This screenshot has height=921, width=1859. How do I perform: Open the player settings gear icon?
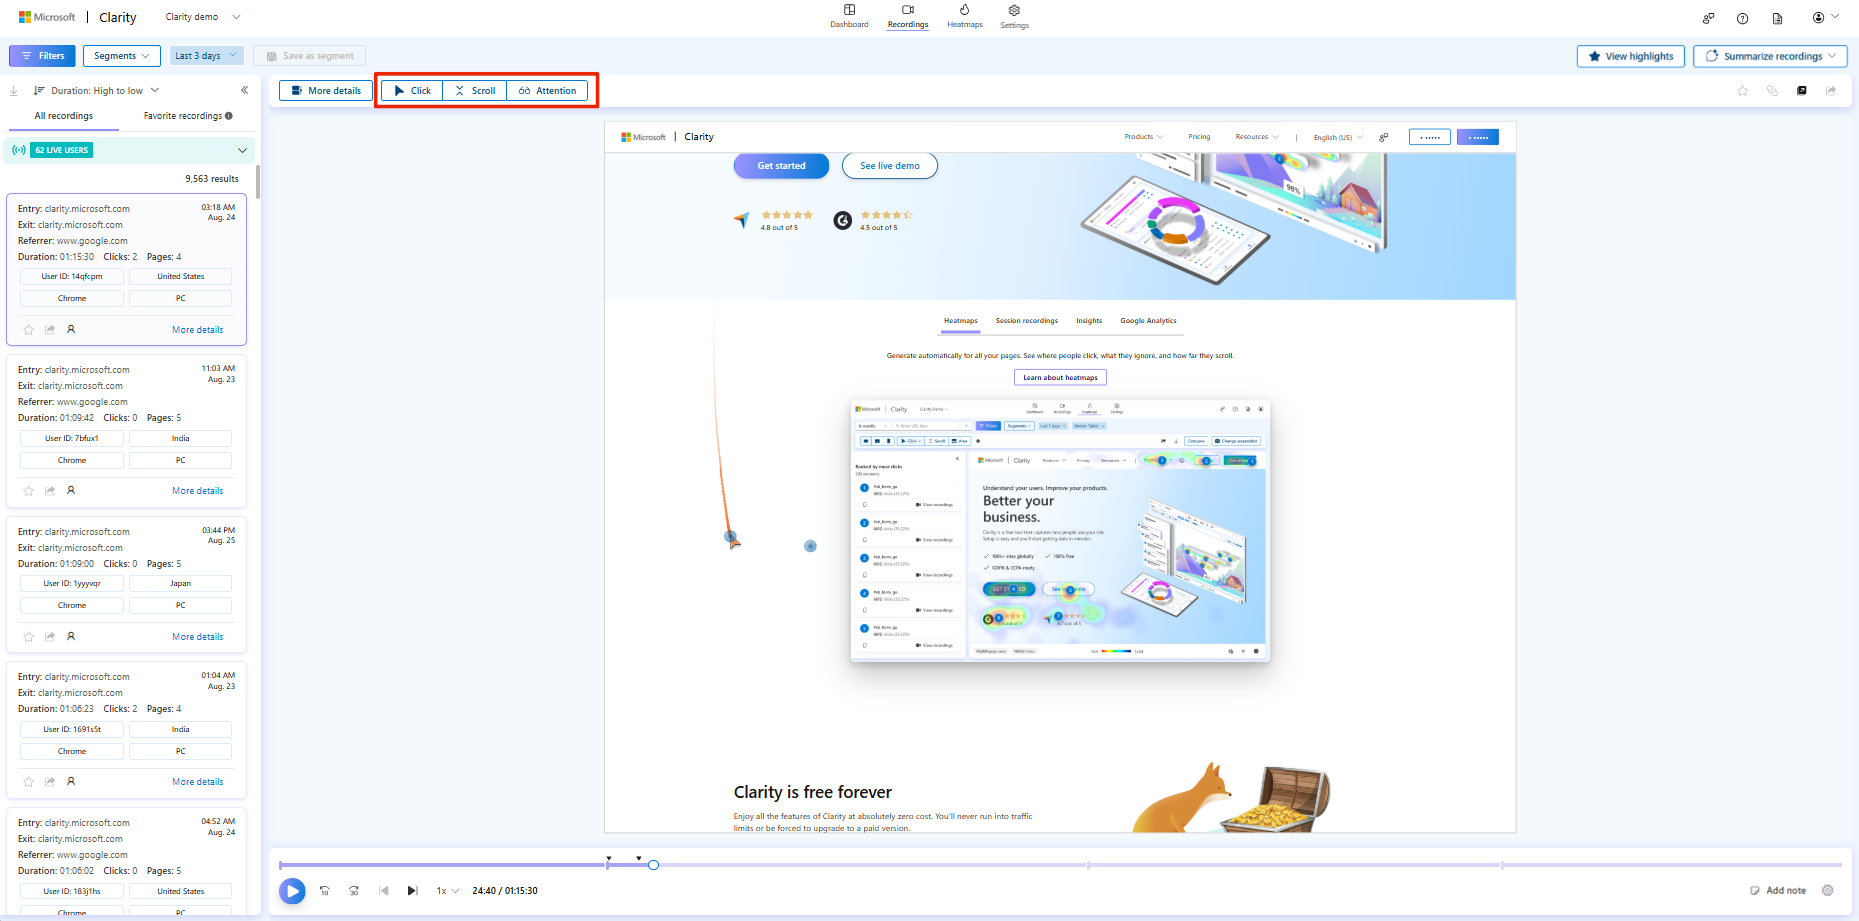click(x=1828, y=890)
